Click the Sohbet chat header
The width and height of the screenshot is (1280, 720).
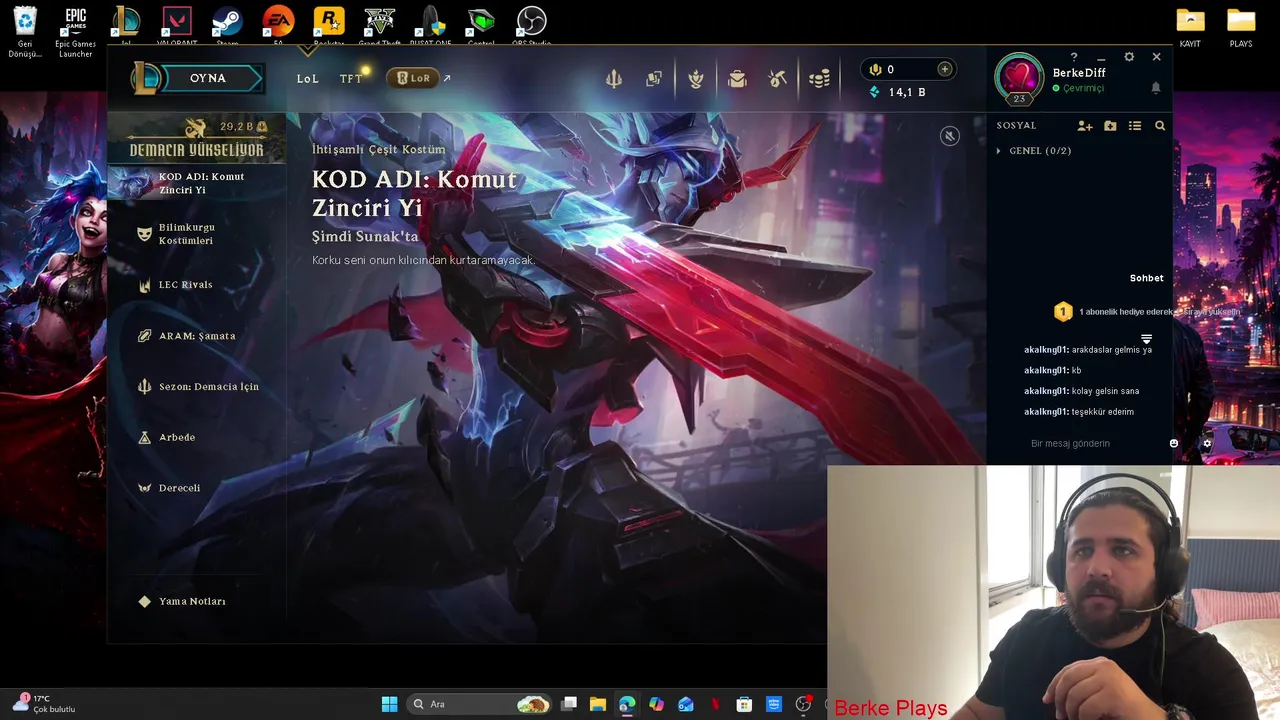(x=1146, y=278)
